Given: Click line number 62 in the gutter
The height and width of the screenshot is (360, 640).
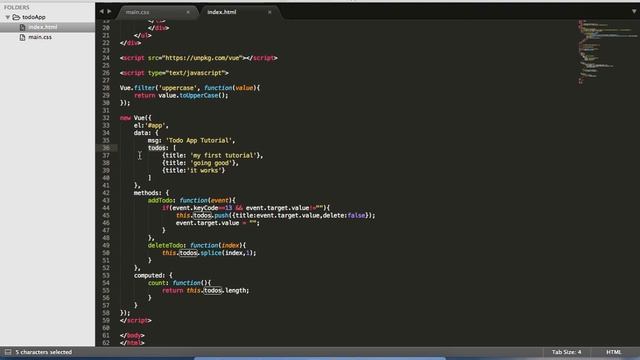Looking at the screenshot, I should 106,343.
